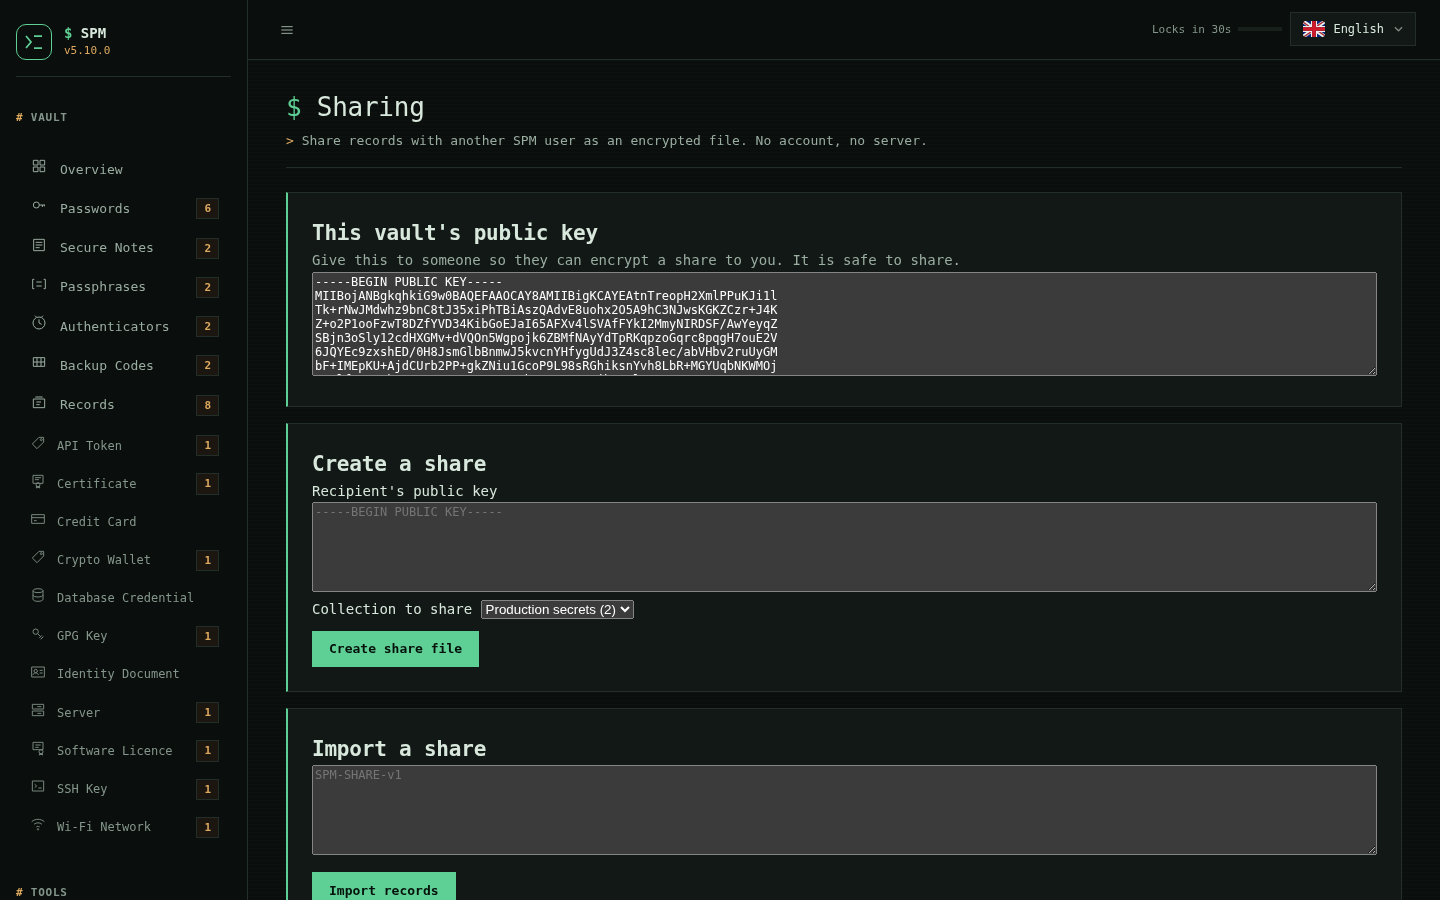1440x900 pixels.
Task: Click the Secure Notes icon
Action: coord(39,245)
